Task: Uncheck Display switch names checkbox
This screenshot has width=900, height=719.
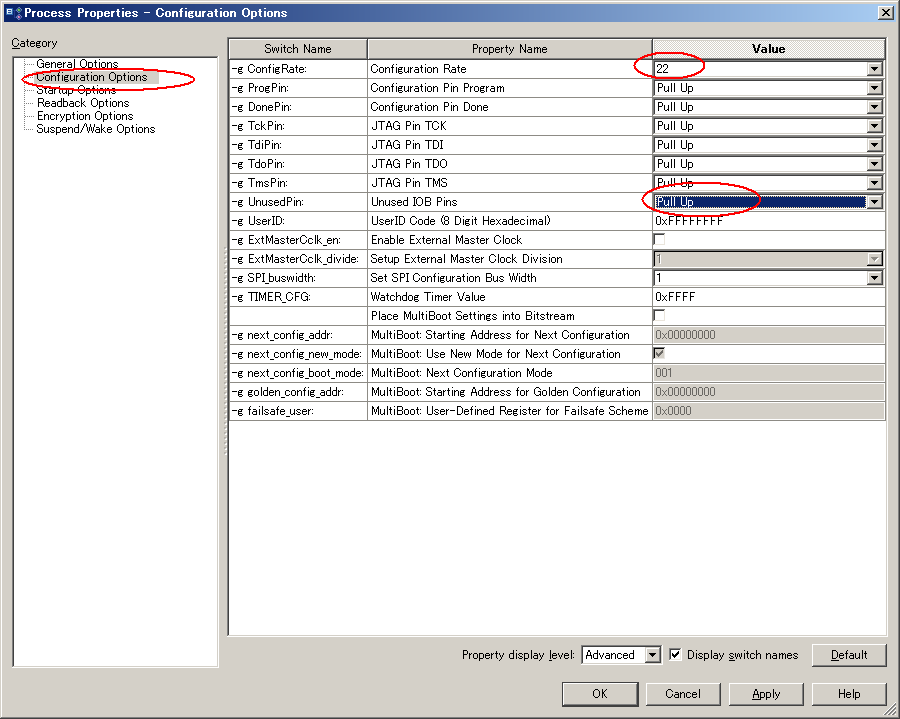Action: click(675, 655)
